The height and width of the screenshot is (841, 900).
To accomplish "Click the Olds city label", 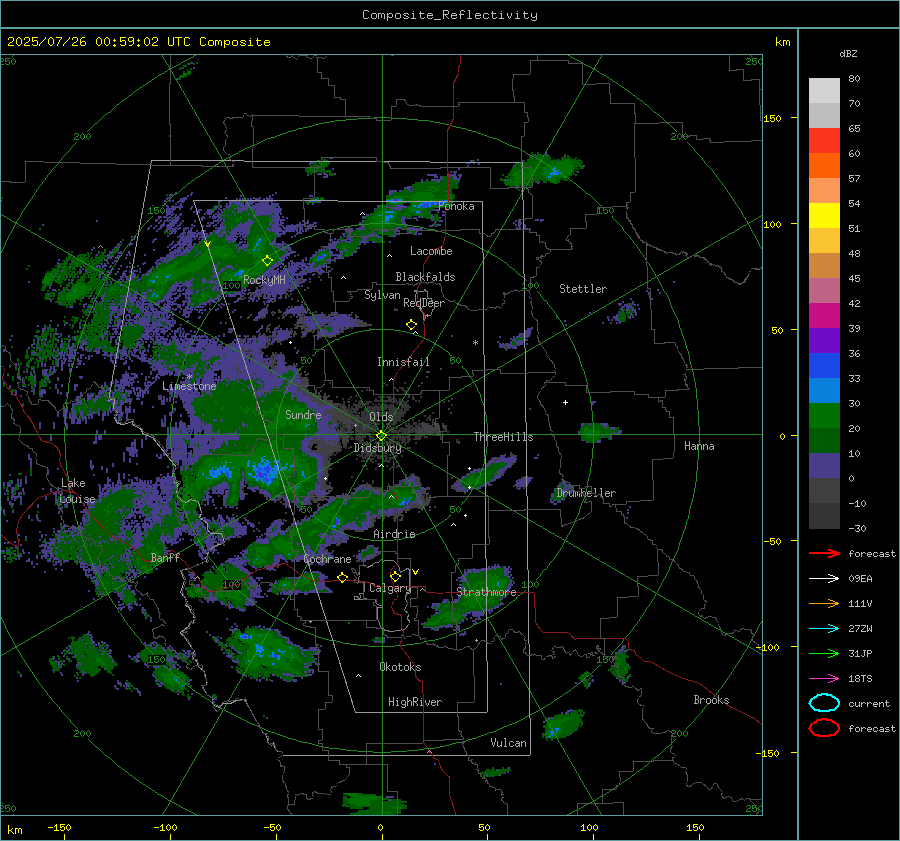I will coord(381,417).
